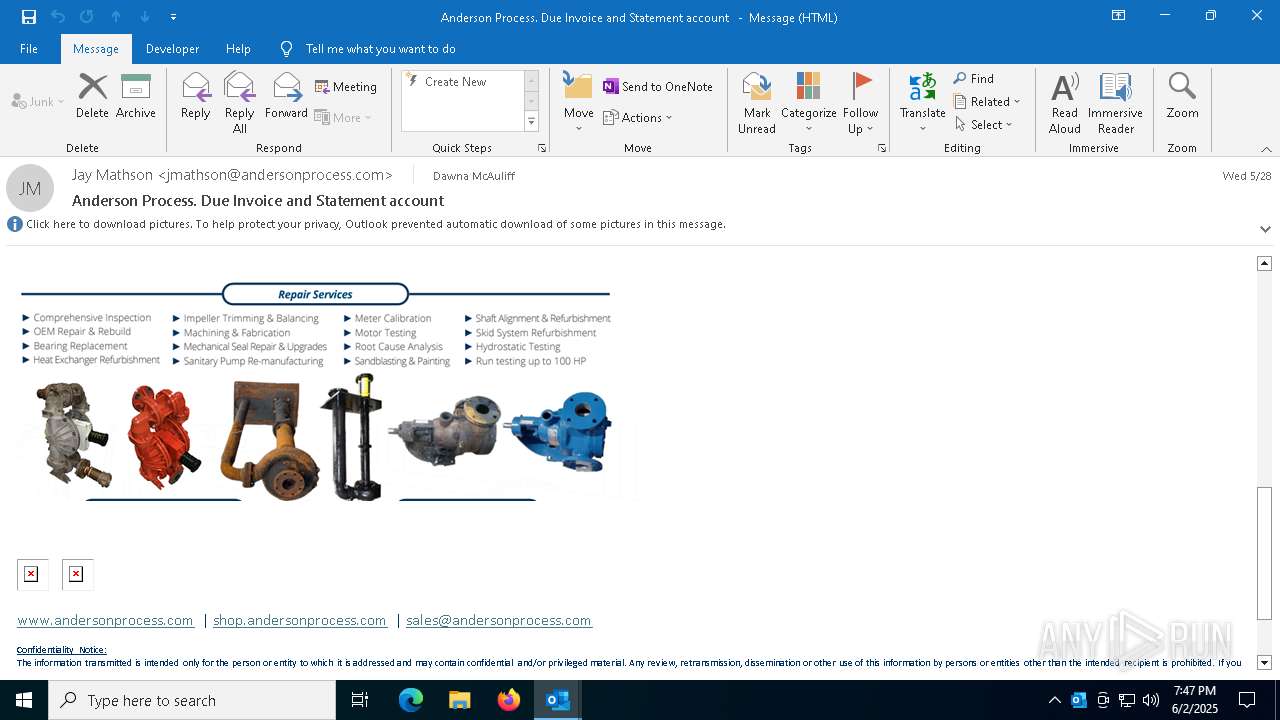Launch Immersive Reader

pos(1115,103)
